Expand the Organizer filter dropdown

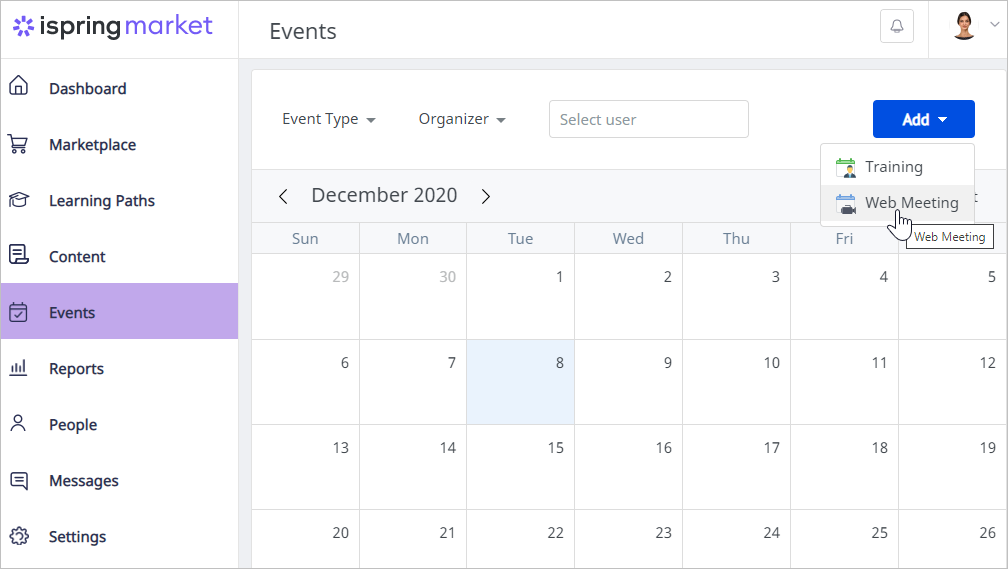(x=462, y=120)
